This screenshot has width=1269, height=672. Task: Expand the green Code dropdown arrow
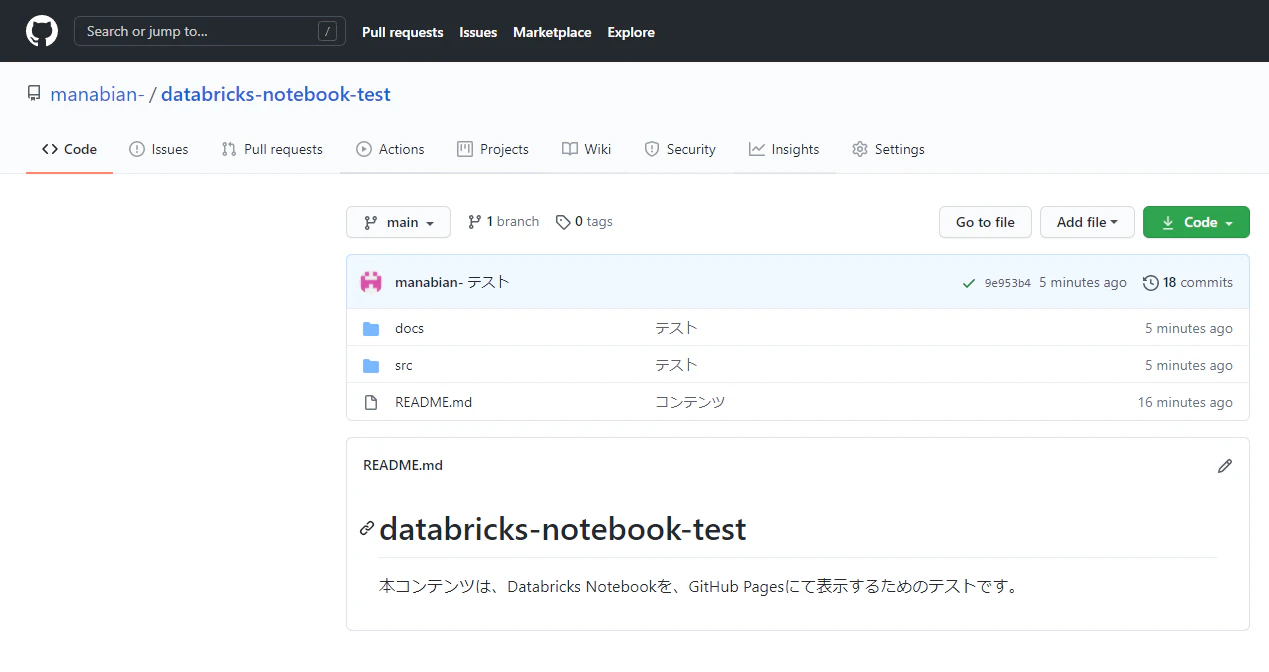1229,223
